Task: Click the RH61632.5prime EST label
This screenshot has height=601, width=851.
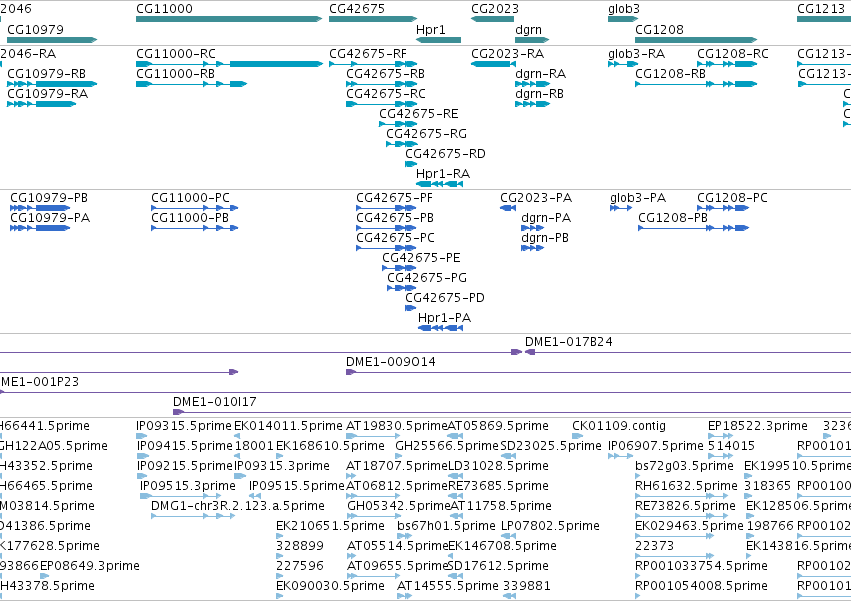Action: click(687, 486)
